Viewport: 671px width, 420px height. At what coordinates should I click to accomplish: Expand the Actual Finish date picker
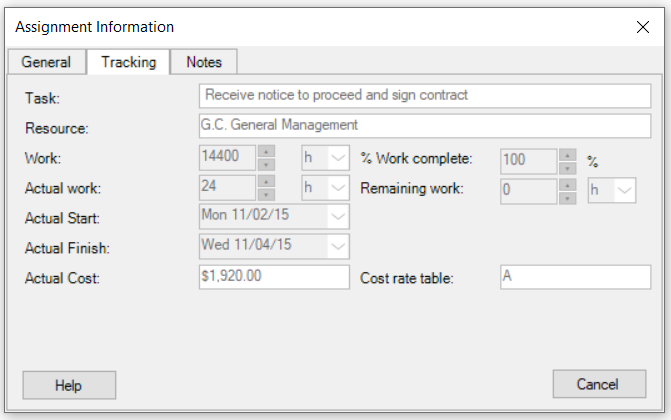(x=338, y=246)
